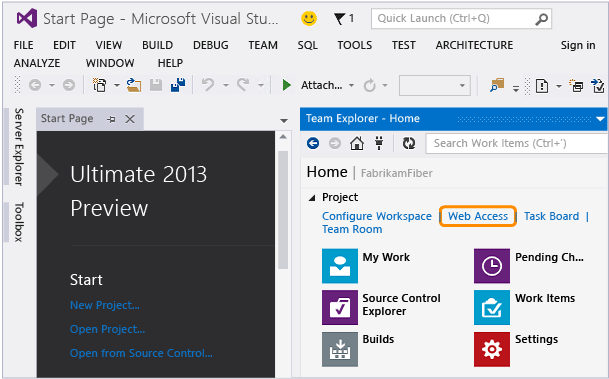Click Connect to Team Projects plug icon
609x379 pixels.
click(379, 143)
